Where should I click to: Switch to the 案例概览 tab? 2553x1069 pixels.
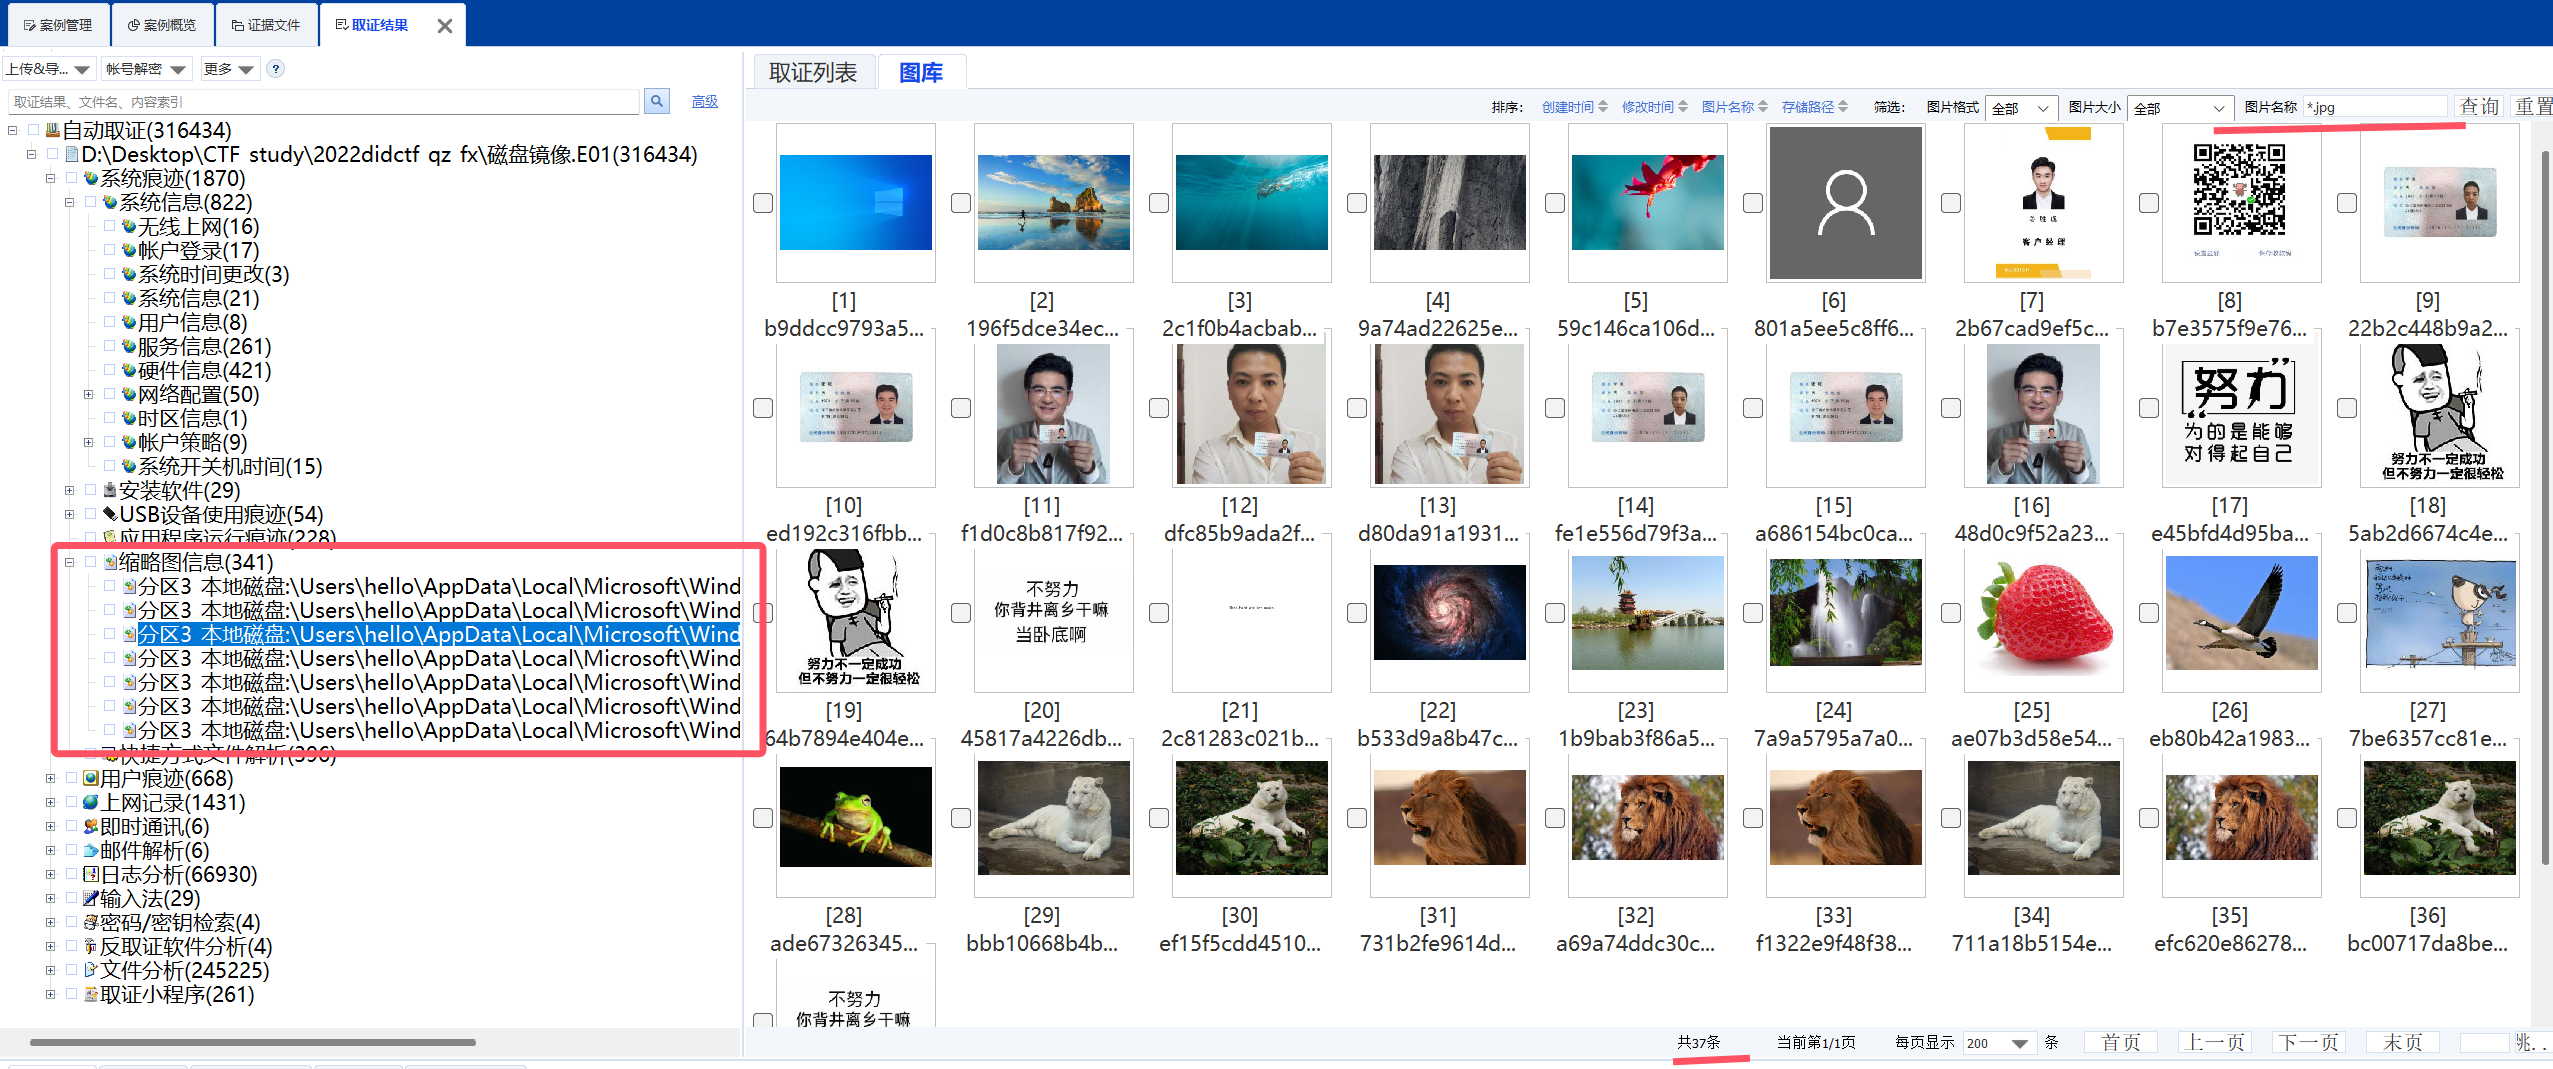coord(161,25)
